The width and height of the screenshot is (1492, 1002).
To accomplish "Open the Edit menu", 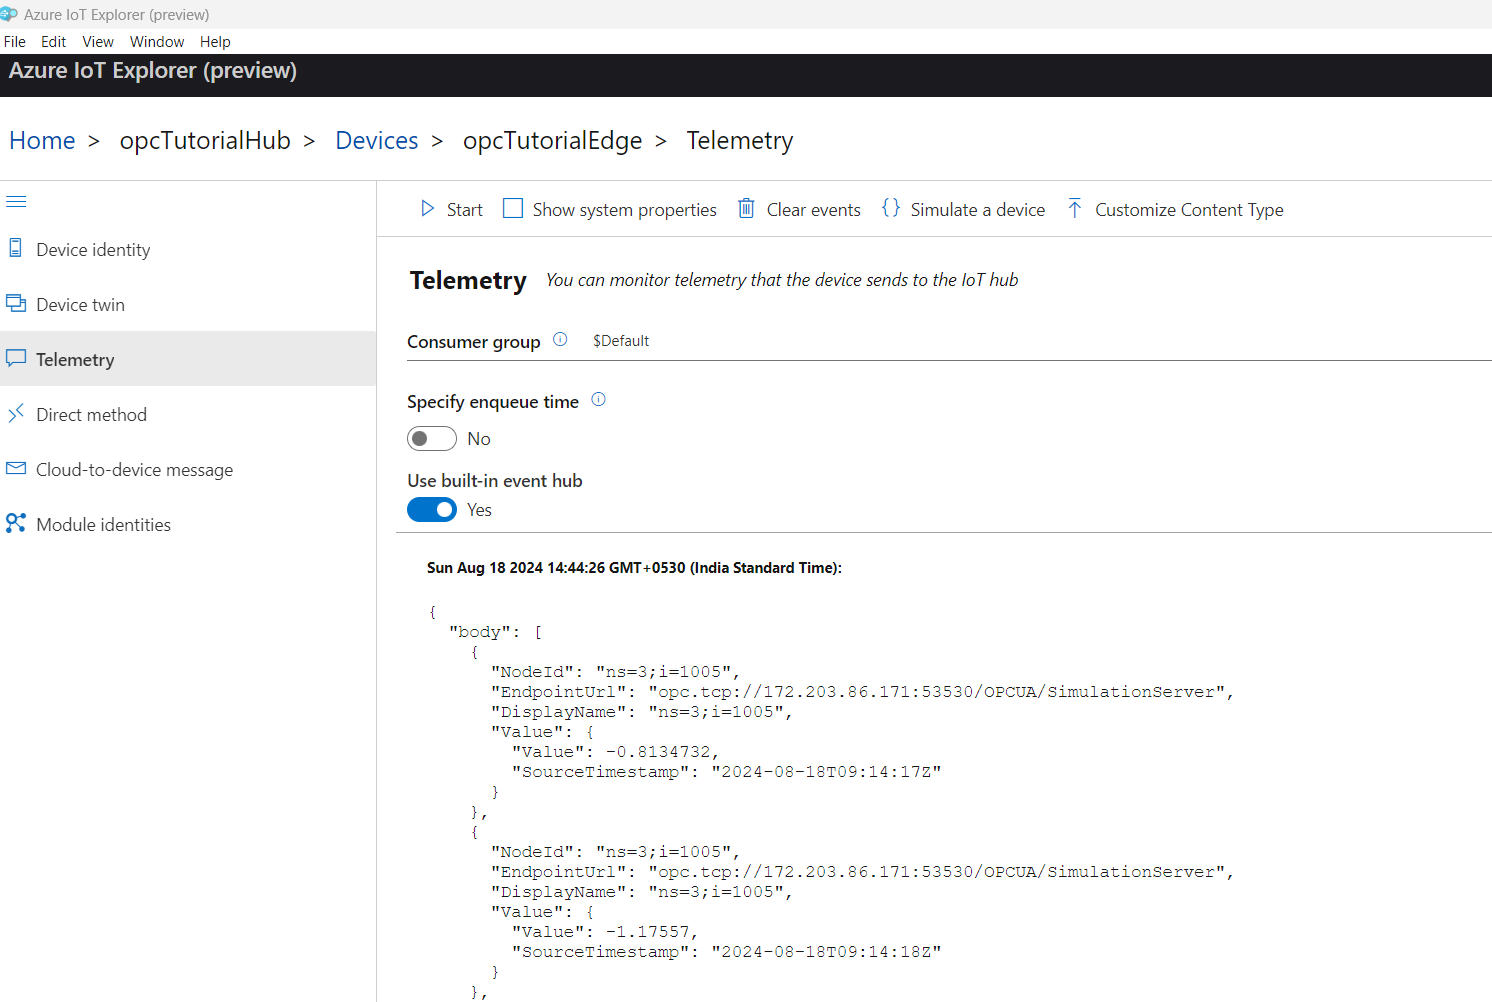I will coord(54,42).
